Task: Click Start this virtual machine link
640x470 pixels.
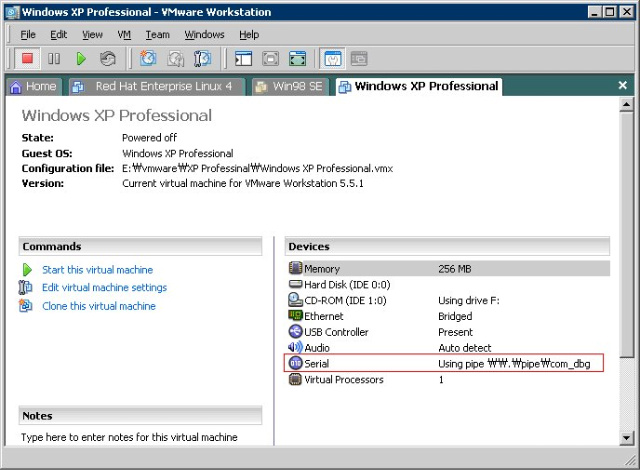Action: (x=98, y=270)
